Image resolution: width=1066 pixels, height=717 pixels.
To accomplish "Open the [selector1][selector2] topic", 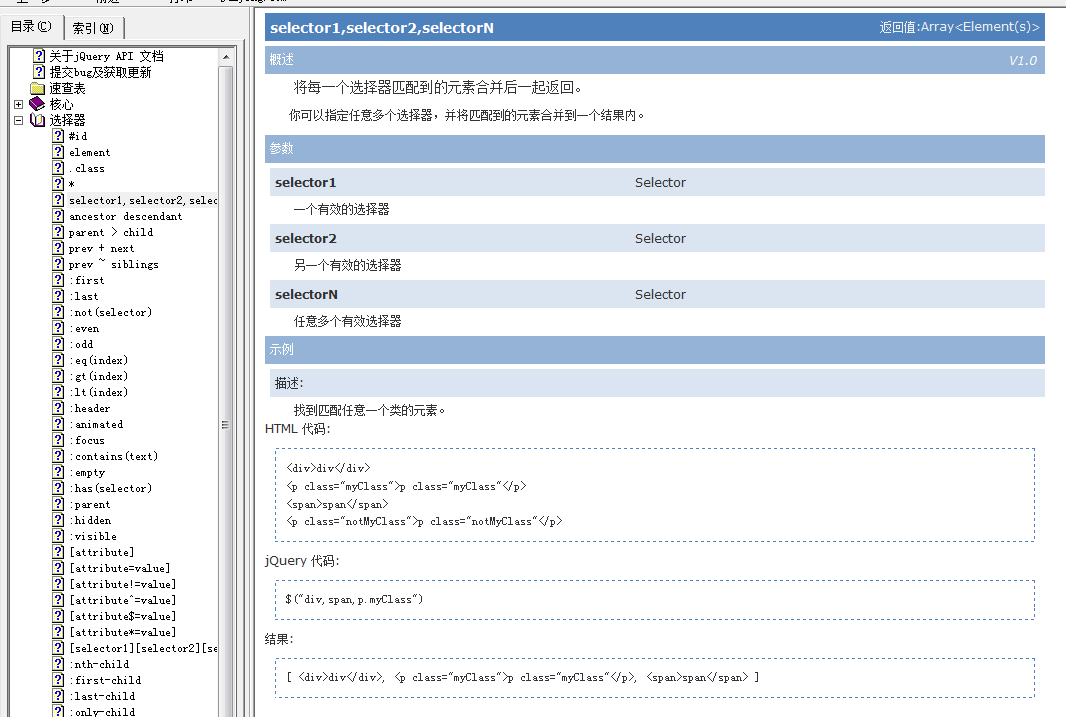I will [x=143, y=648].
